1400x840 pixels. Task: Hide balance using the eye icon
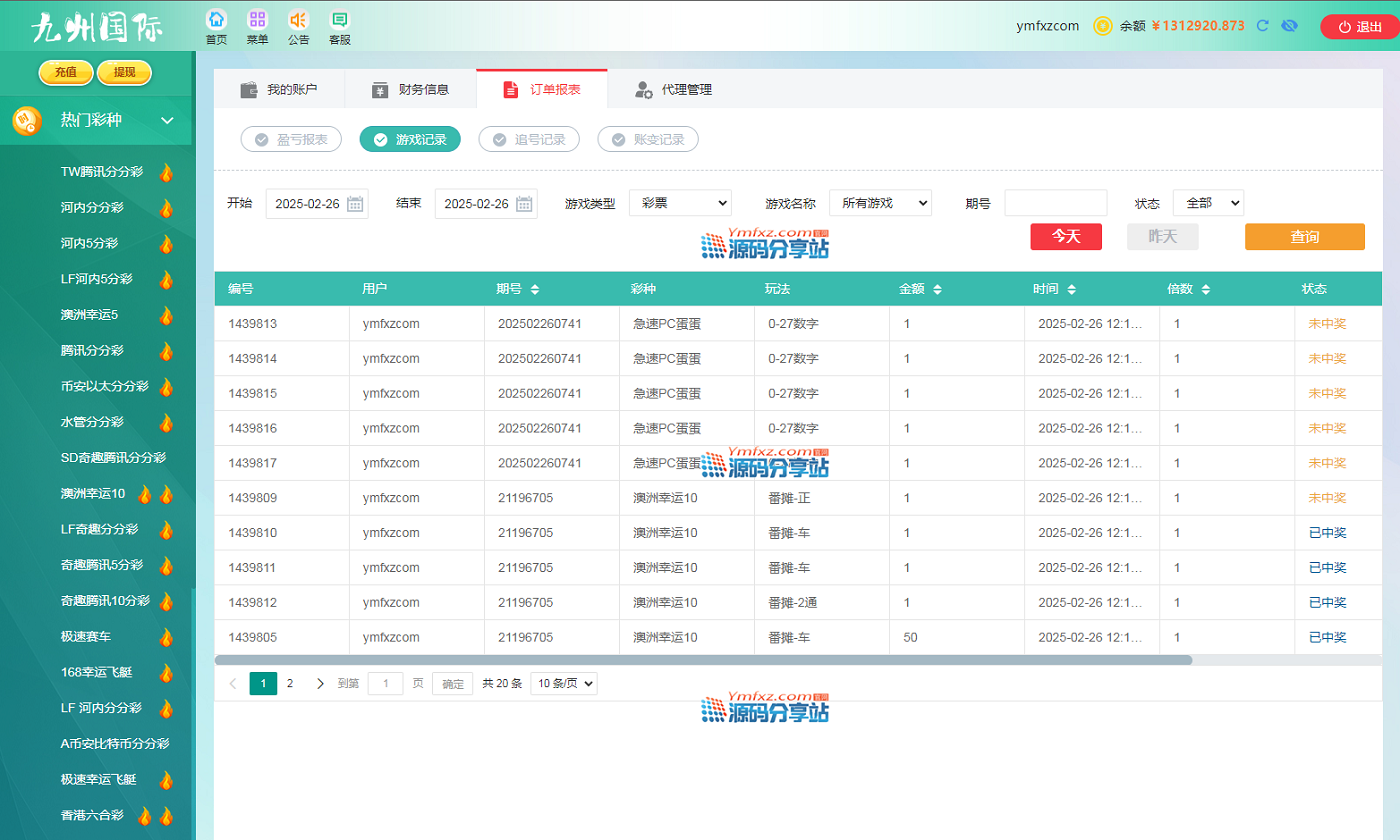point(1289,26)
